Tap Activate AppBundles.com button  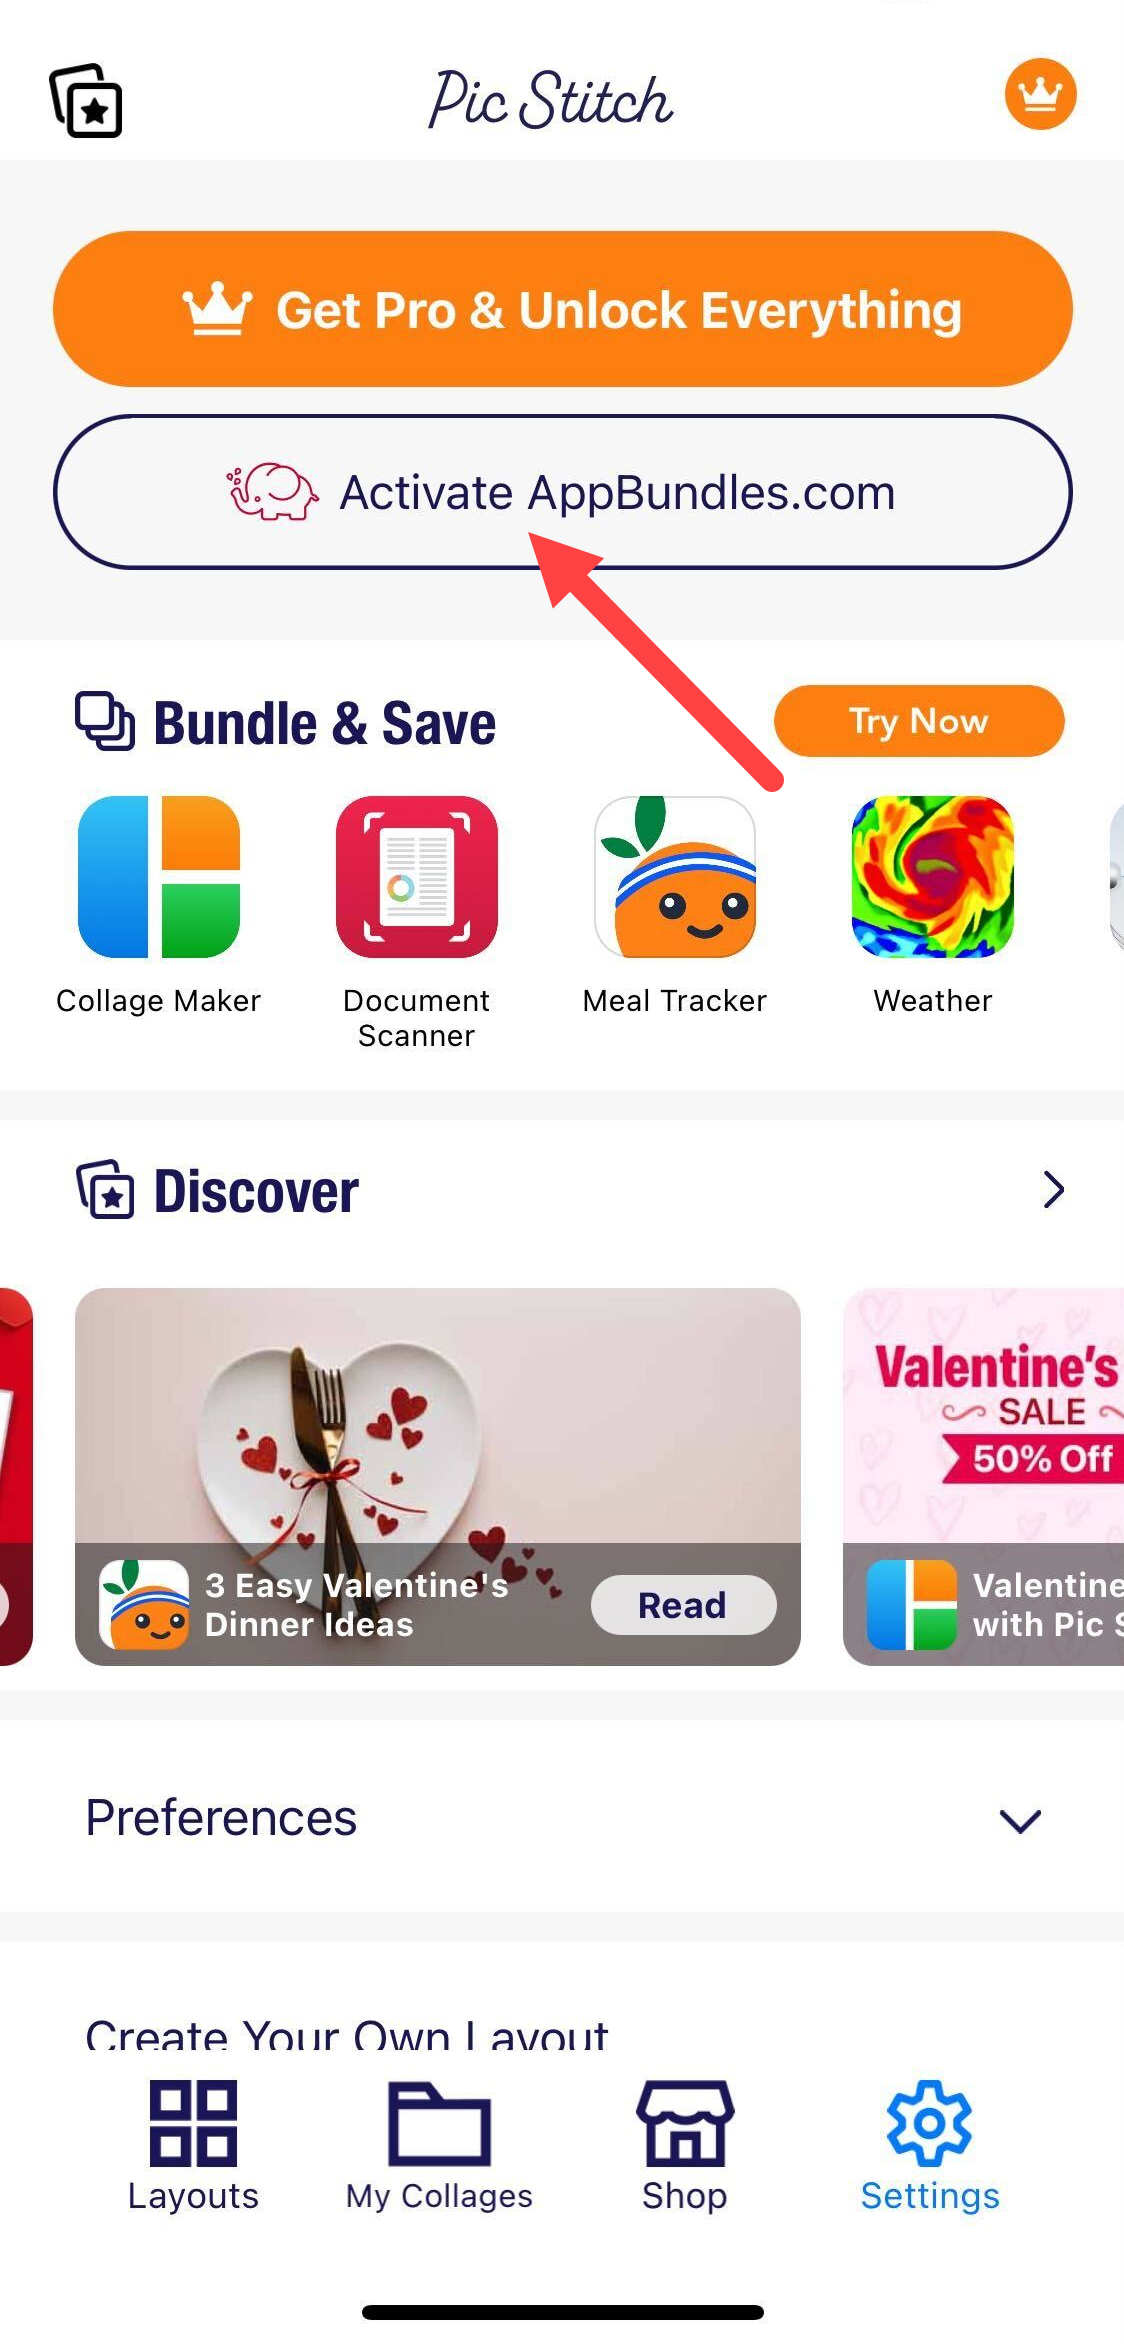pyautogui.click(x=562, y=492)
